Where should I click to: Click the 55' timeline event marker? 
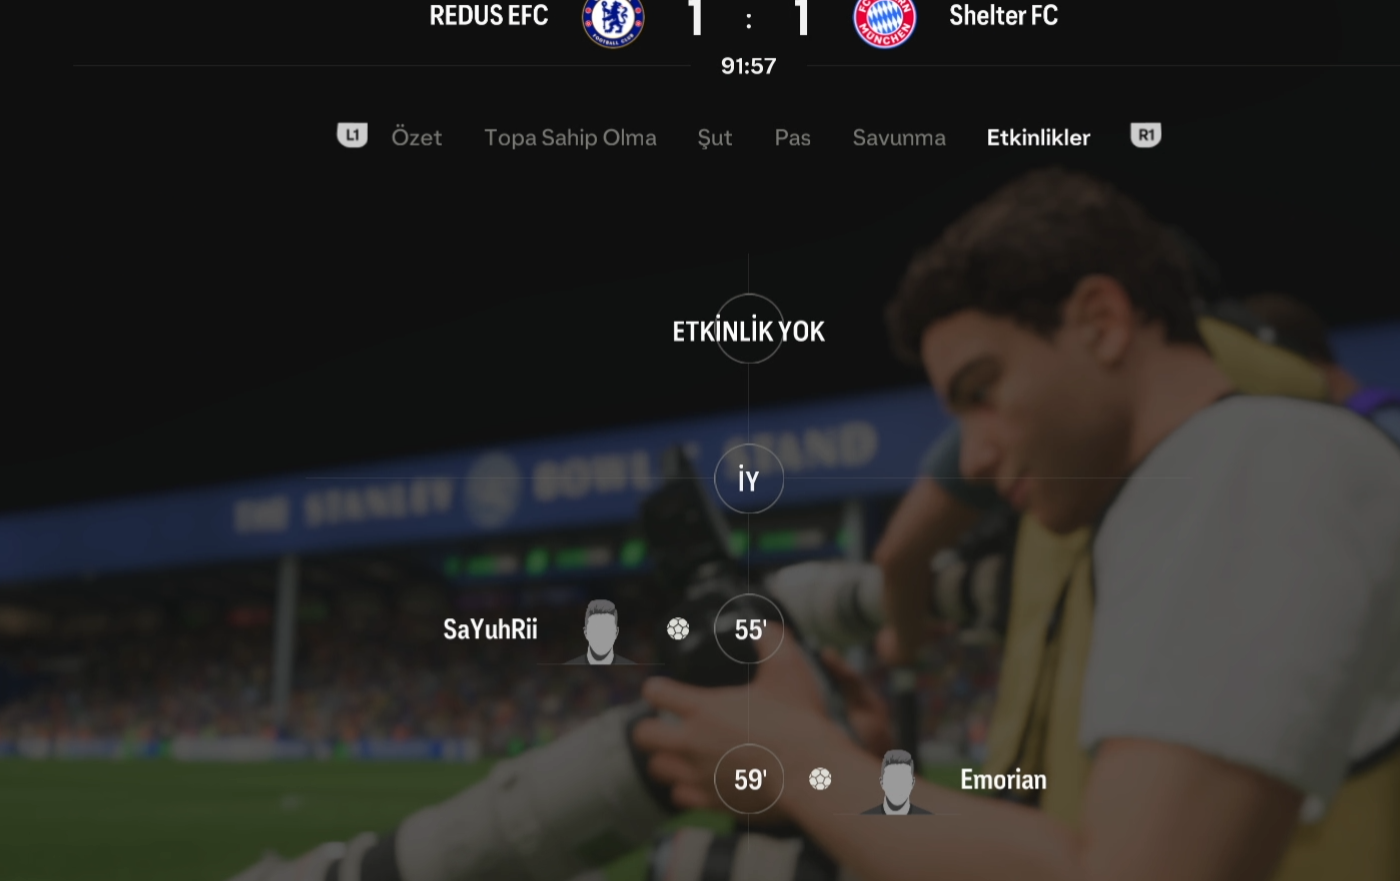pos(749,629)
